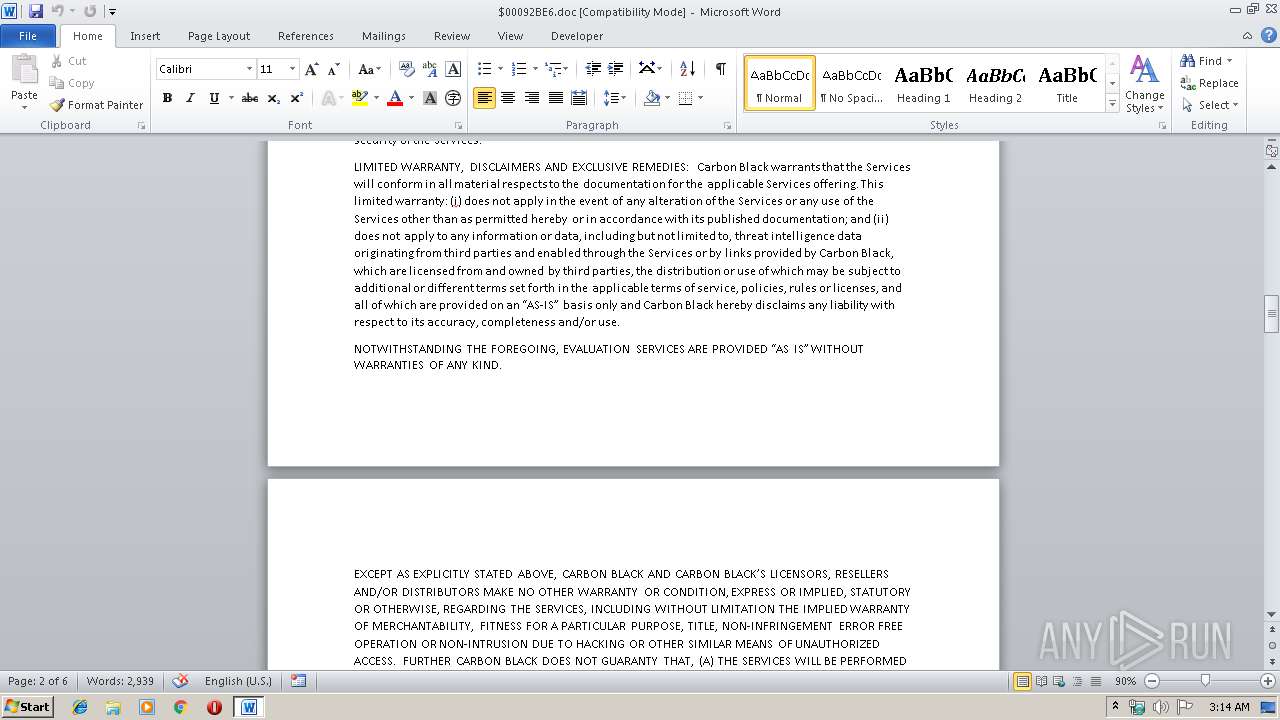Click Find in Editing group
Screen dimensions: 1280x720
click(x=1202, y=61)
